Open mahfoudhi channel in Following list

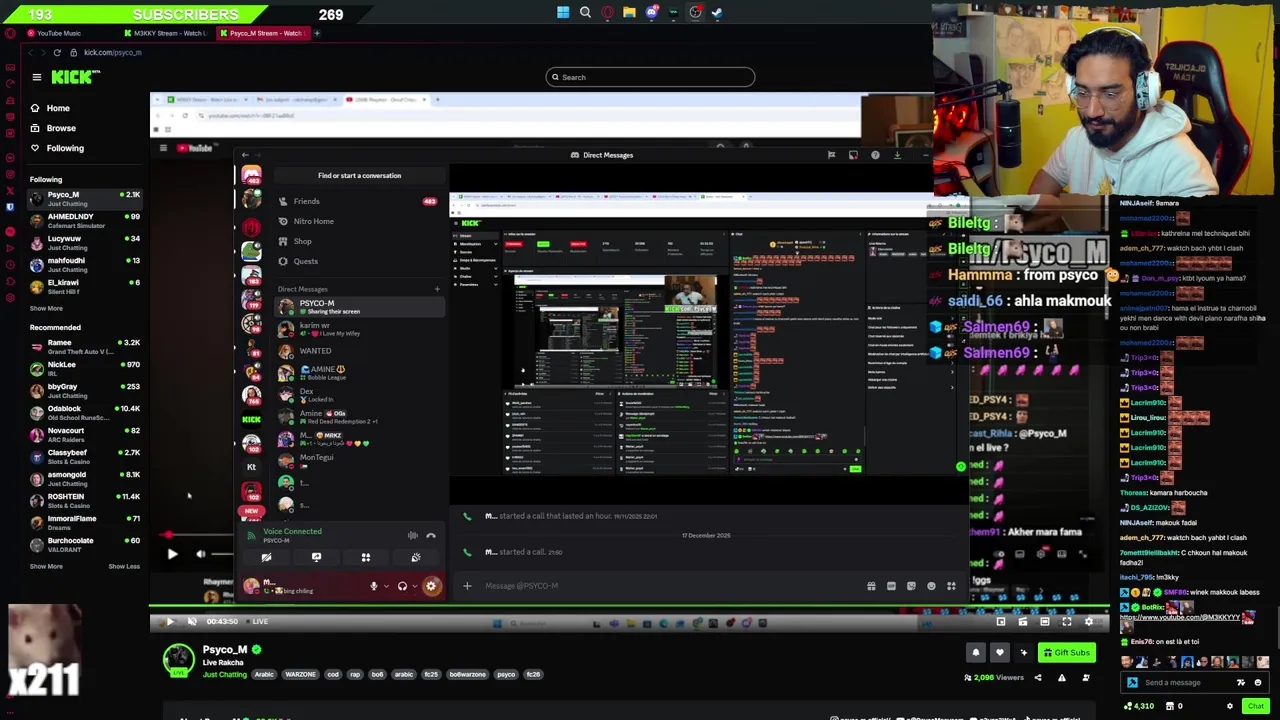tap(86, 265)
